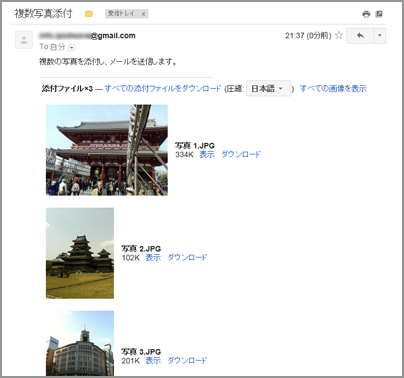Click ダウンロード link for 写真 2.JPG
The height and width of the screenshot is (378, 404).
187,257
